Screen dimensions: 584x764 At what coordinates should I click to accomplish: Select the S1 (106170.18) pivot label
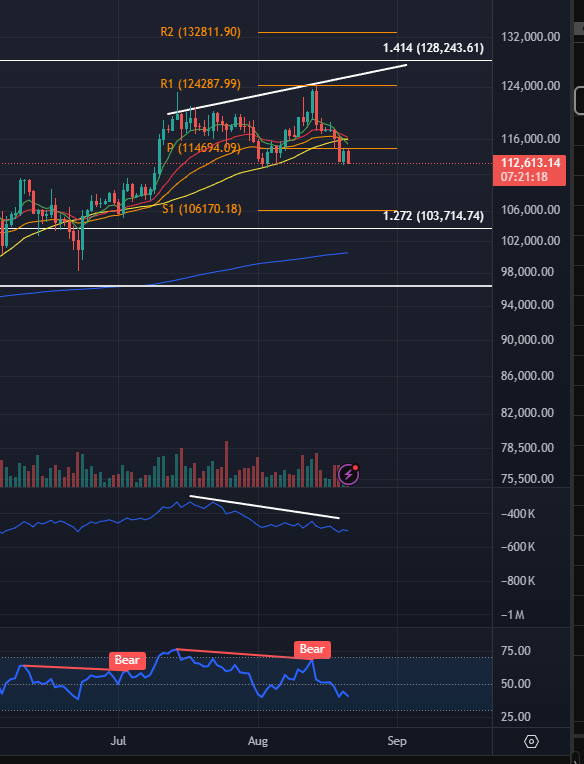pos(202,209)
